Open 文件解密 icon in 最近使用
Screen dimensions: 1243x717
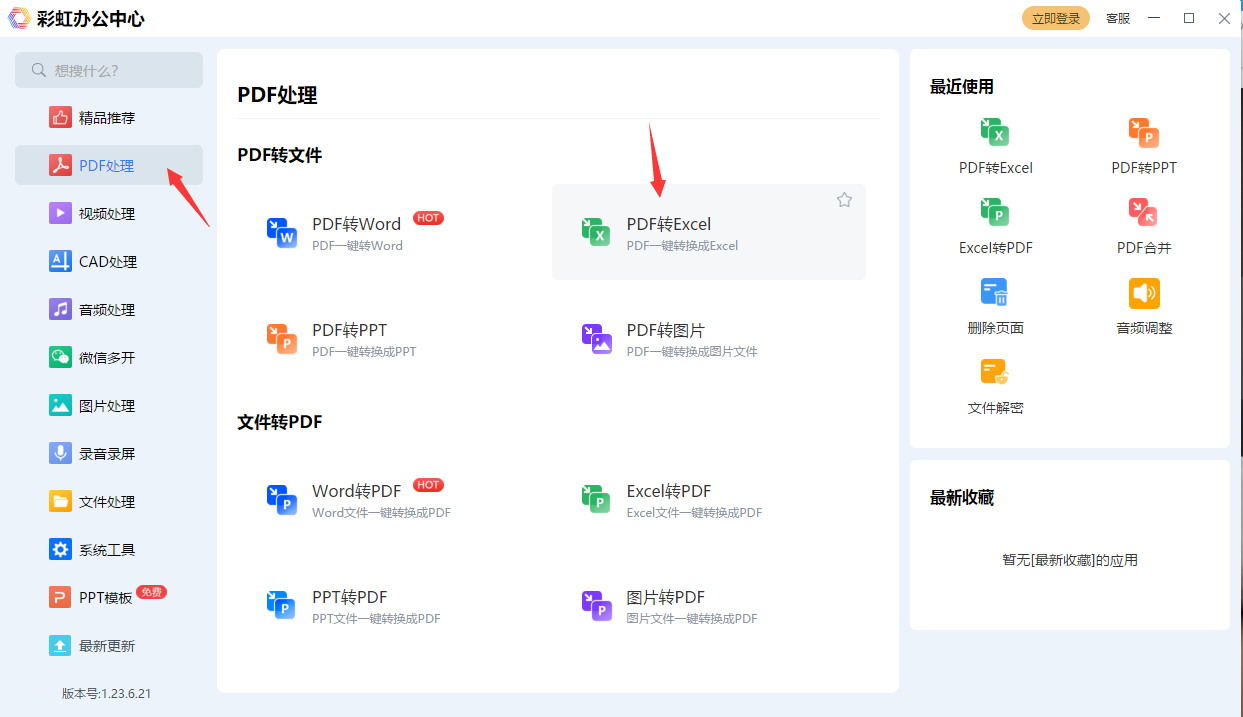coord(995,372)
